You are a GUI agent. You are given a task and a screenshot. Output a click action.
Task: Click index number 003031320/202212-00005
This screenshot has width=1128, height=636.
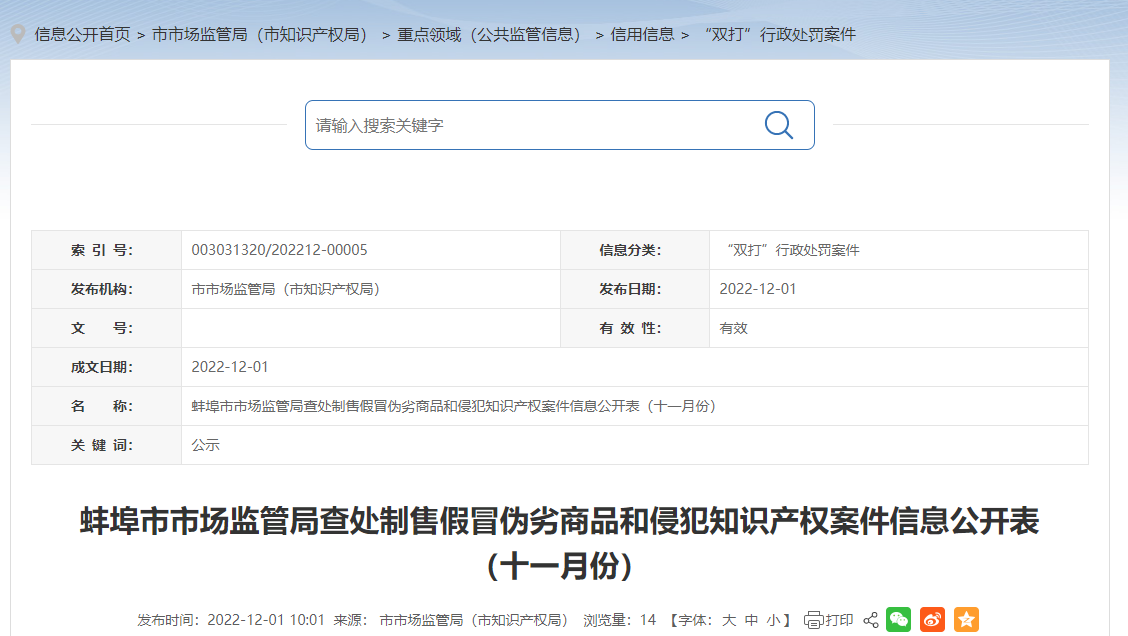pyautogui.click(x=279, y=250)
